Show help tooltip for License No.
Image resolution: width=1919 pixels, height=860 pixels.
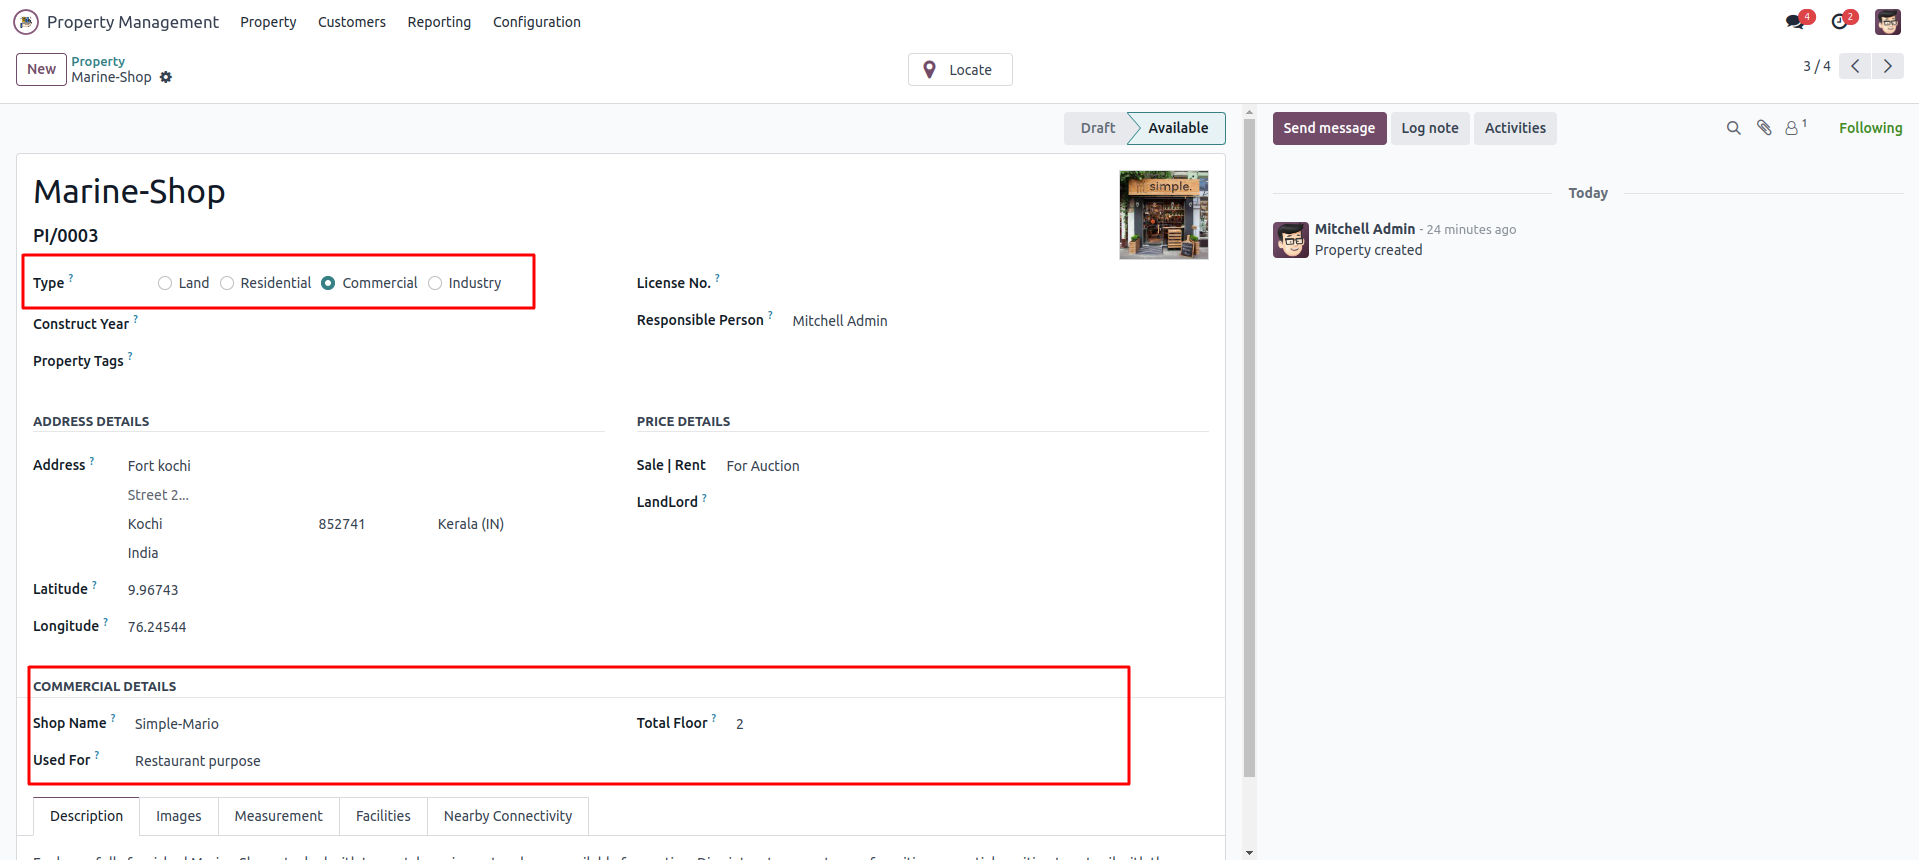coord(717,278)
